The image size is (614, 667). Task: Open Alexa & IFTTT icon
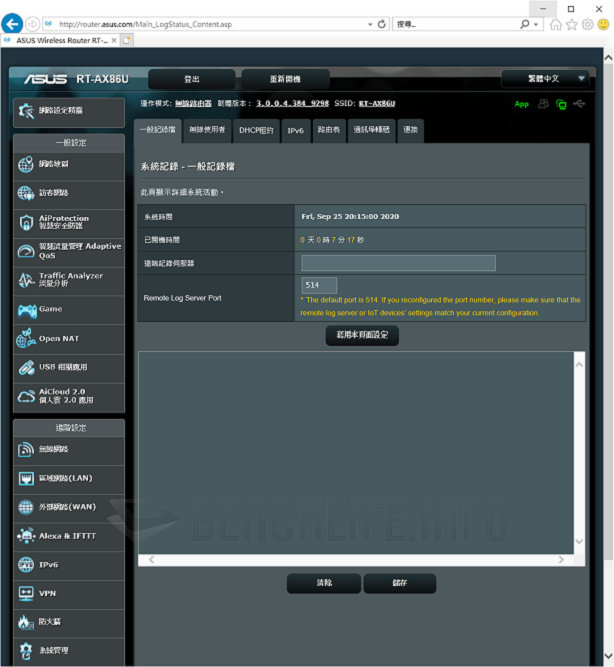coord(26,536)
